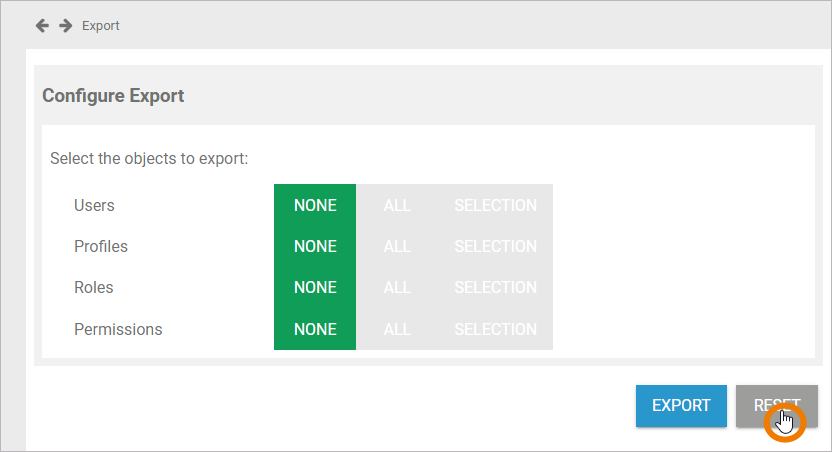Select NONE for Permissions

(315, 329)
